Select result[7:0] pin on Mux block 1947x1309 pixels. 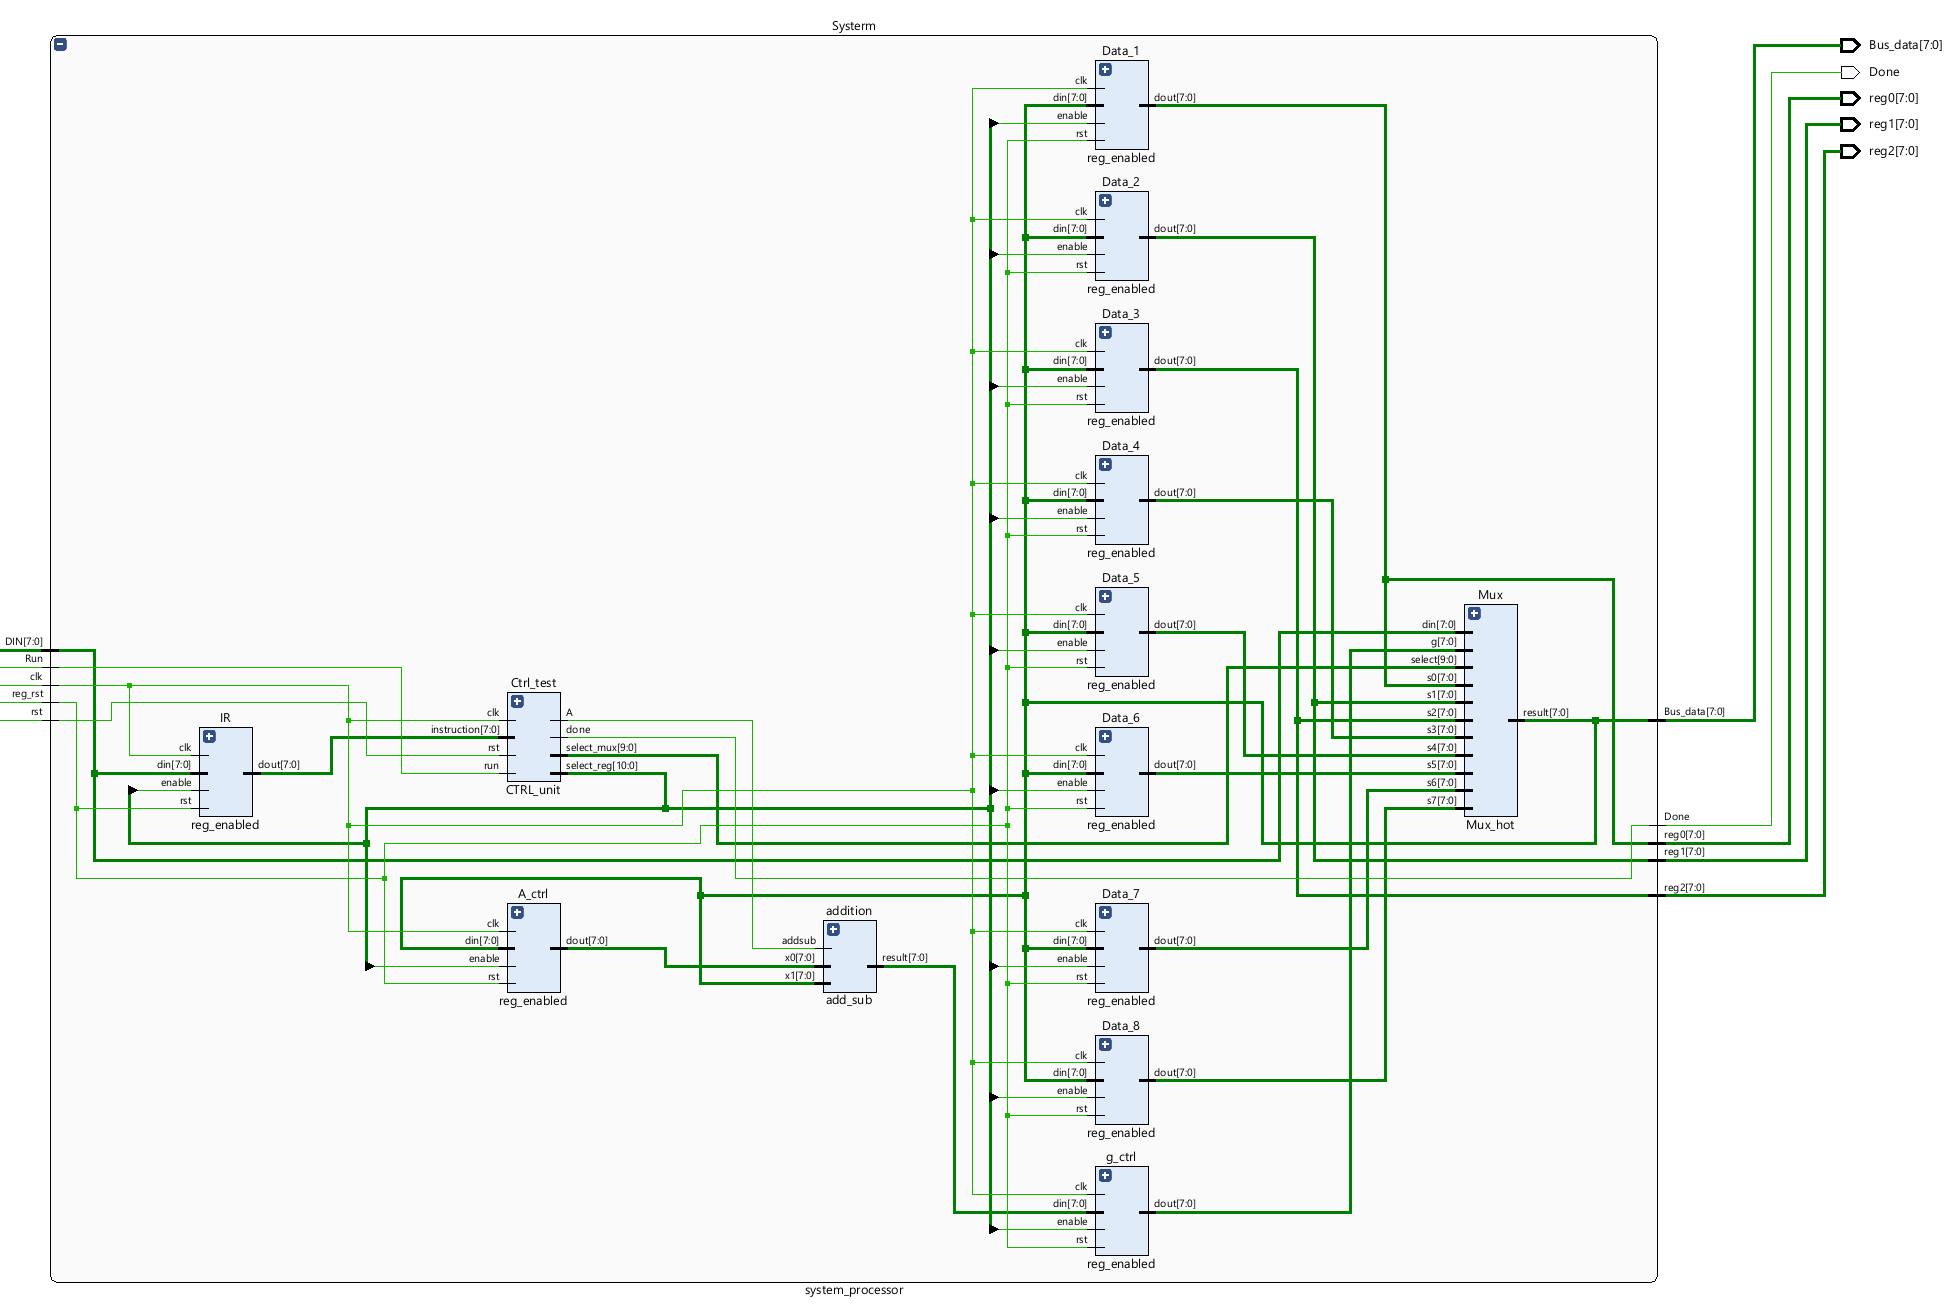1546,713
